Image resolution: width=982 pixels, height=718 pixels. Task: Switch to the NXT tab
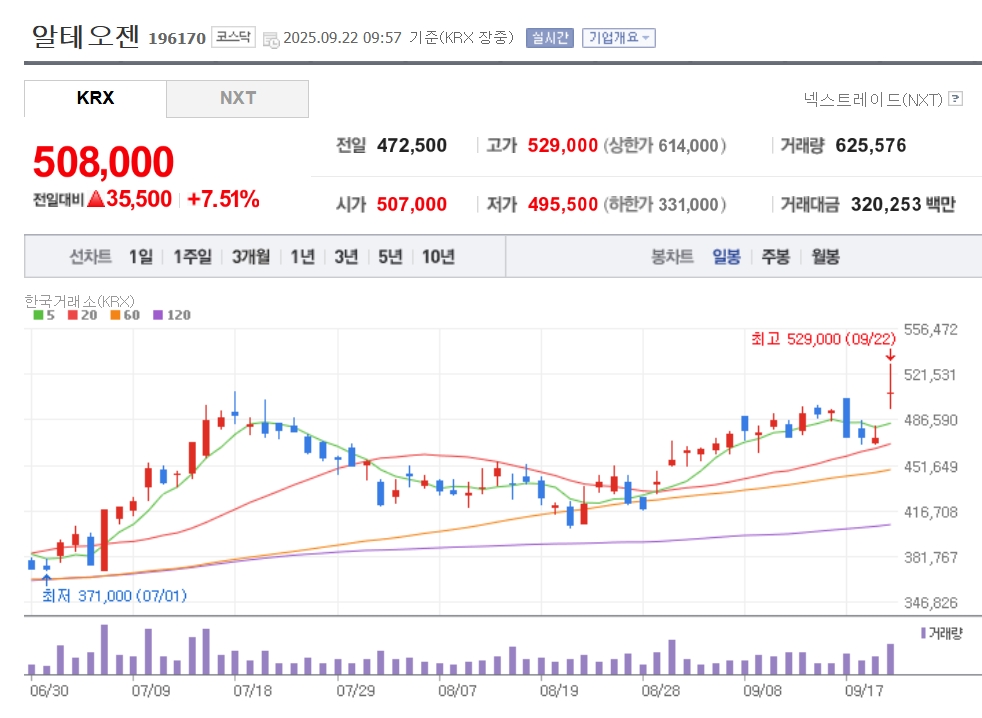pyautogui.click(x=238, y=98)
